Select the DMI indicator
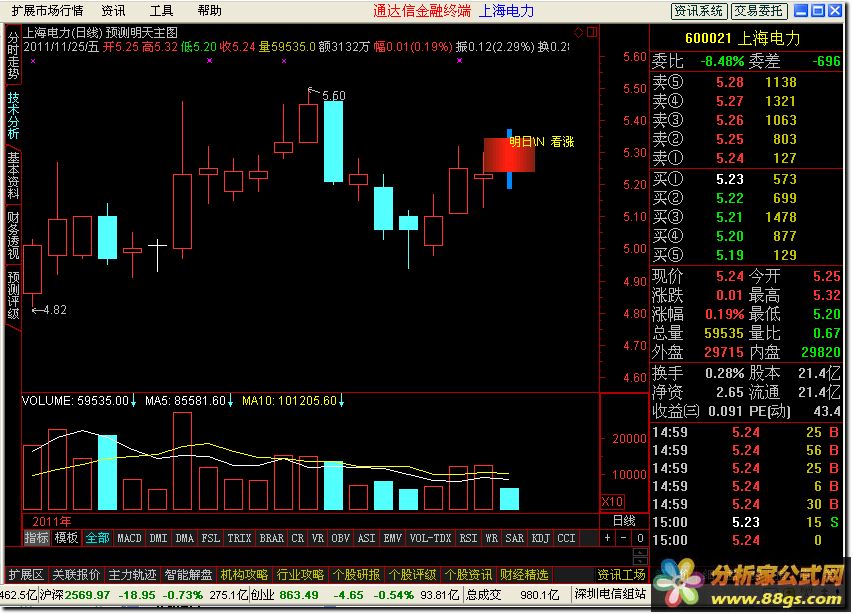The width and height of the screenshot is (853, 614). (158, 538)
